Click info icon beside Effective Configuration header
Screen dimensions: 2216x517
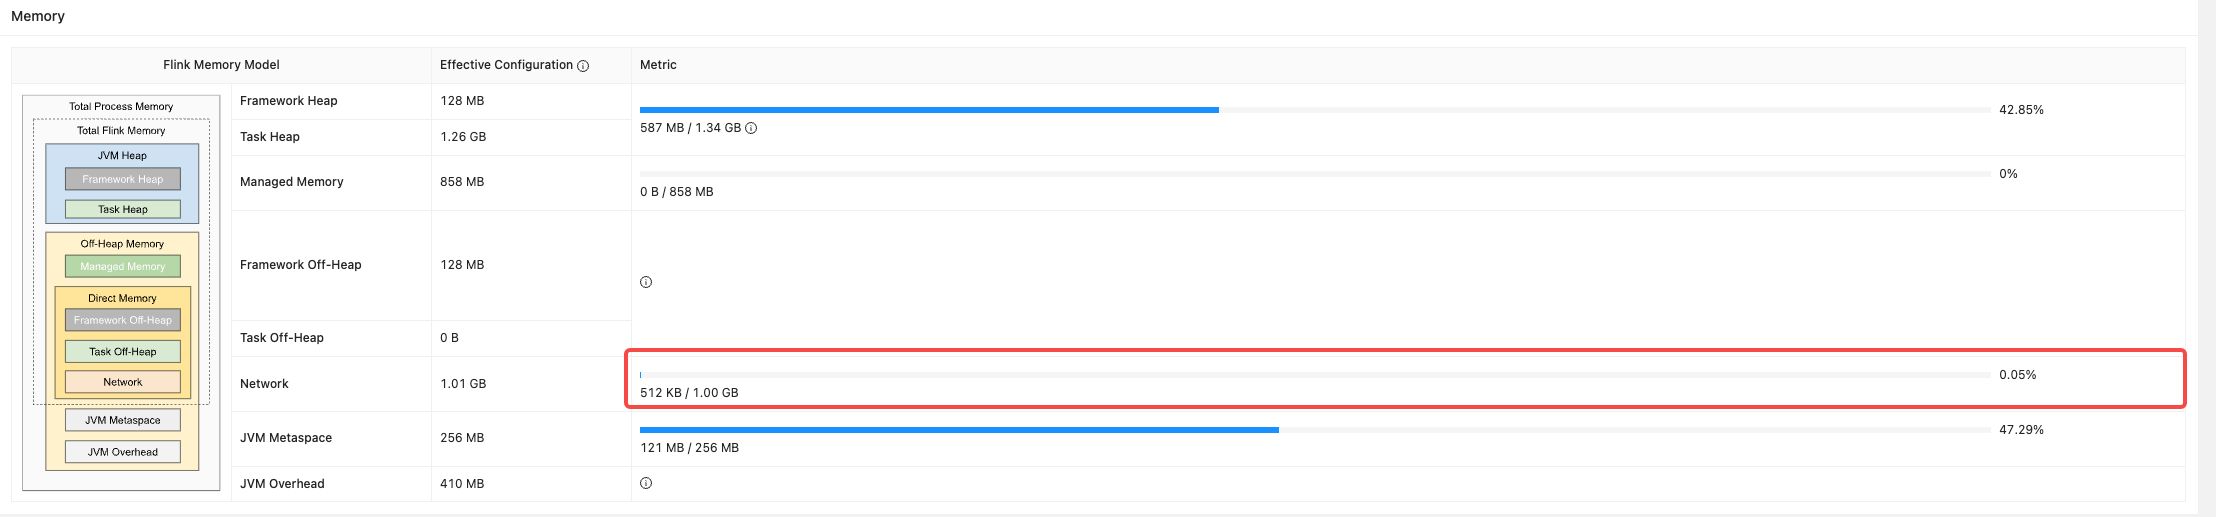(583, 66)
